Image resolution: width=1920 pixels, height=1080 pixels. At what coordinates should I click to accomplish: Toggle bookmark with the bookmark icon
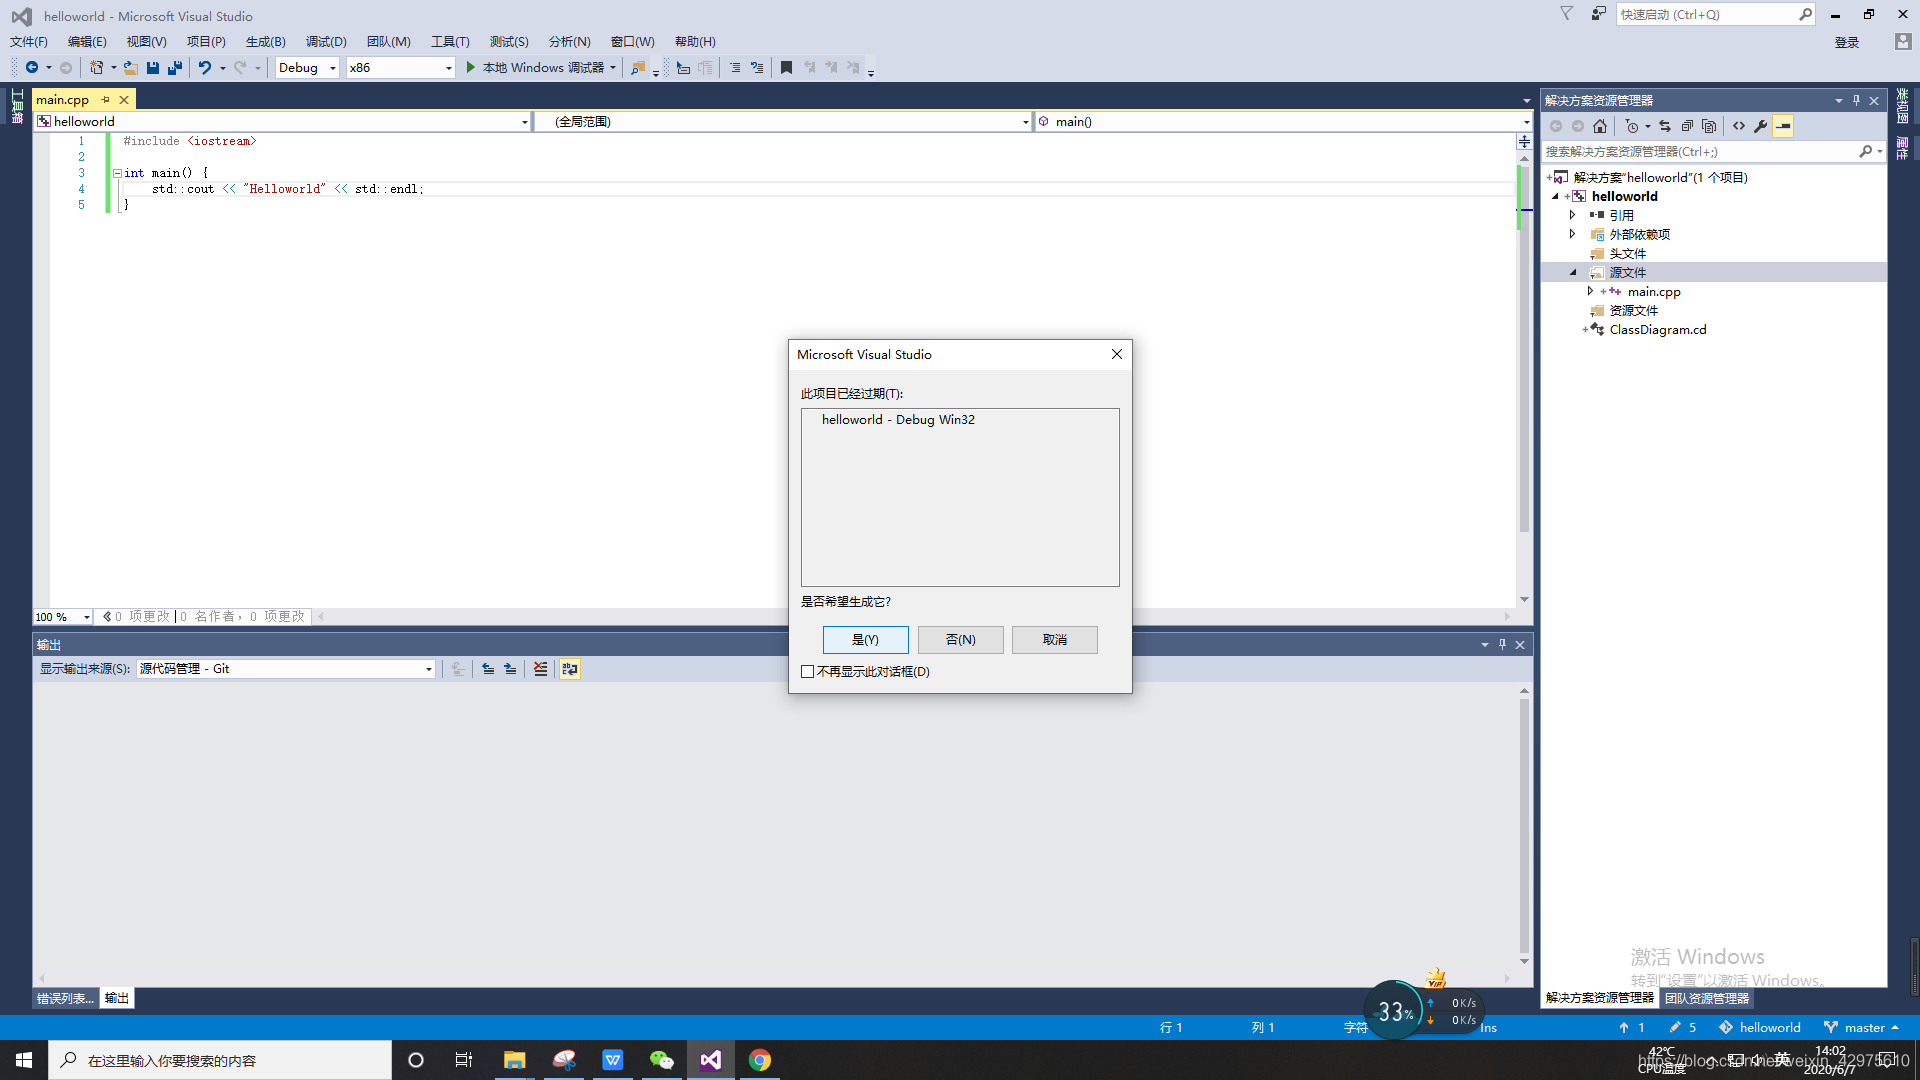(786, 68)
